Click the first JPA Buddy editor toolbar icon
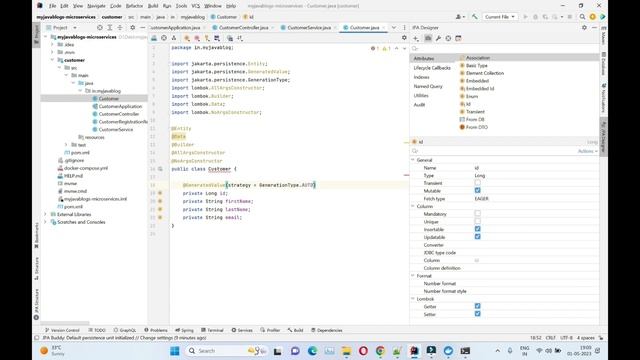This screenshot has width=640, height=360. pyautogui.click(x=154, y=38)
